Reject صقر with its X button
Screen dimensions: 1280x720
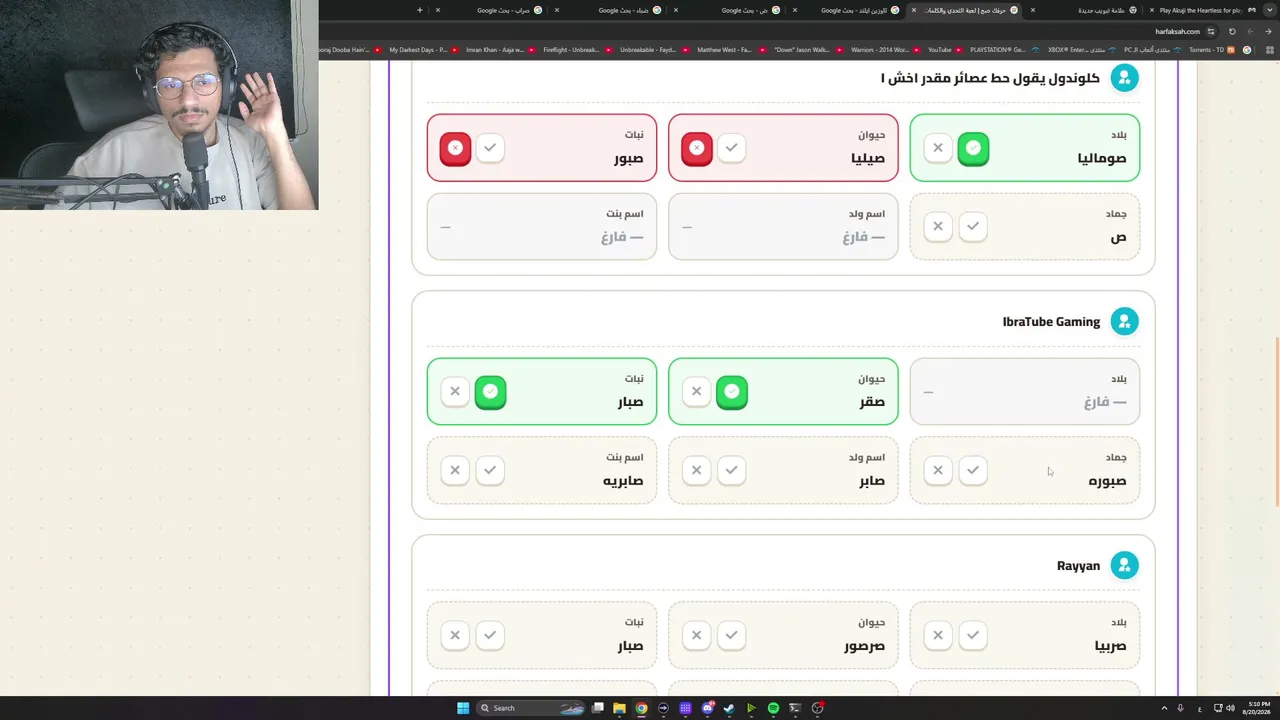[697, 392]
